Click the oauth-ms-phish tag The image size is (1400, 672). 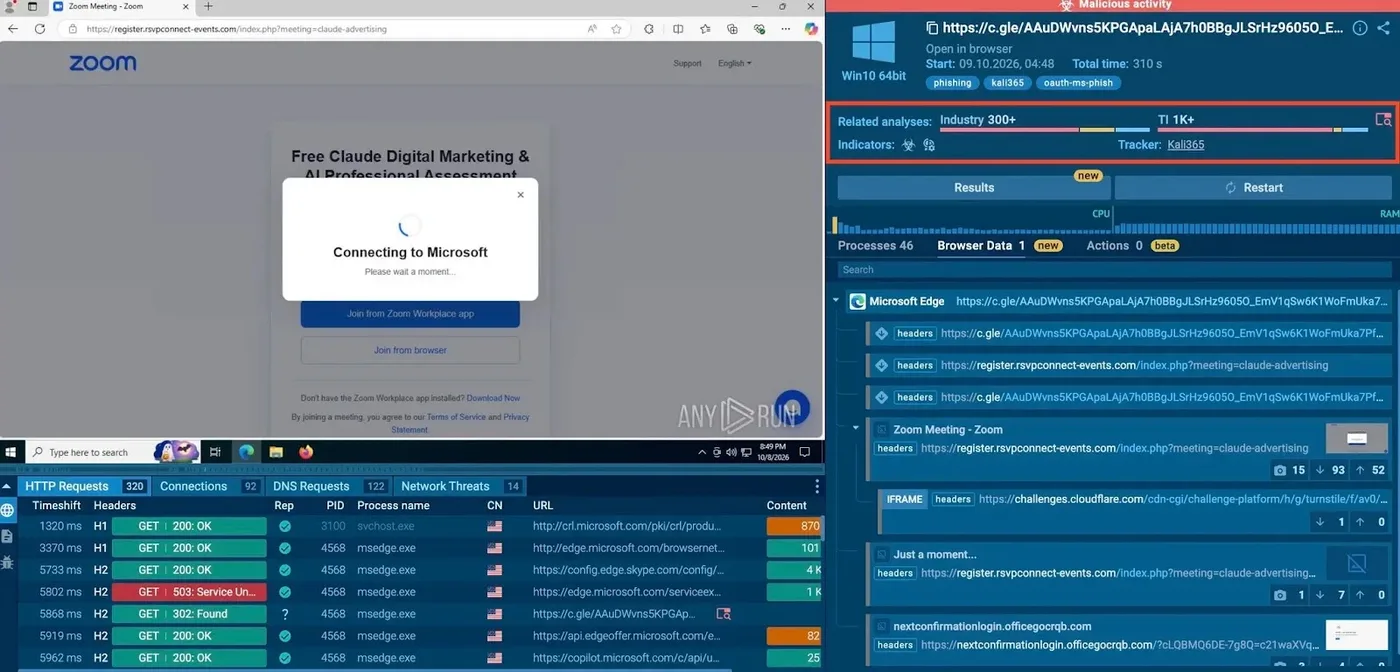[x=1078, y=83]
